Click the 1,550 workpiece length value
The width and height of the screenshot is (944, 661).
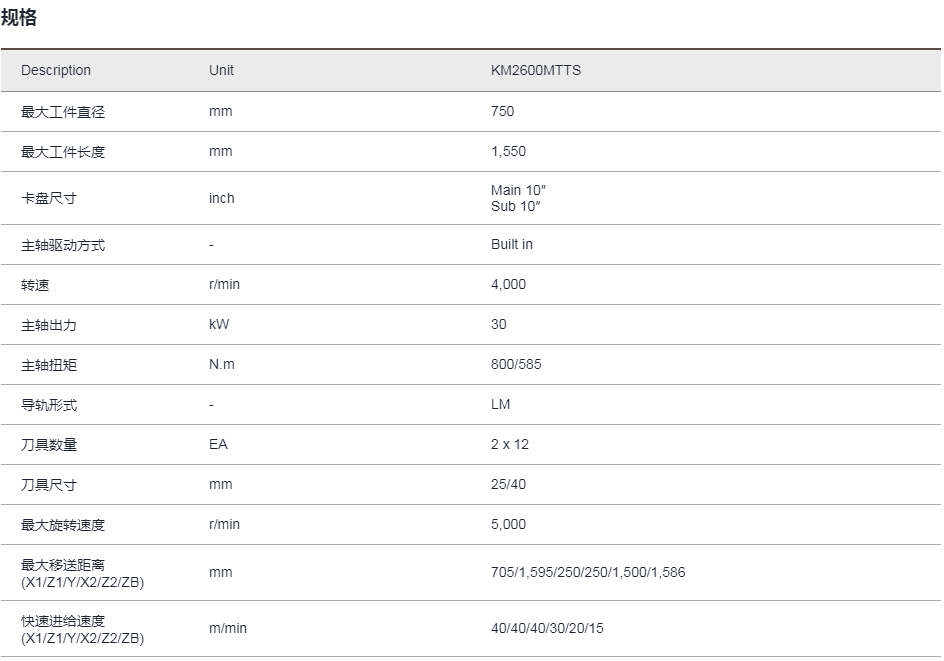[508, 151]
